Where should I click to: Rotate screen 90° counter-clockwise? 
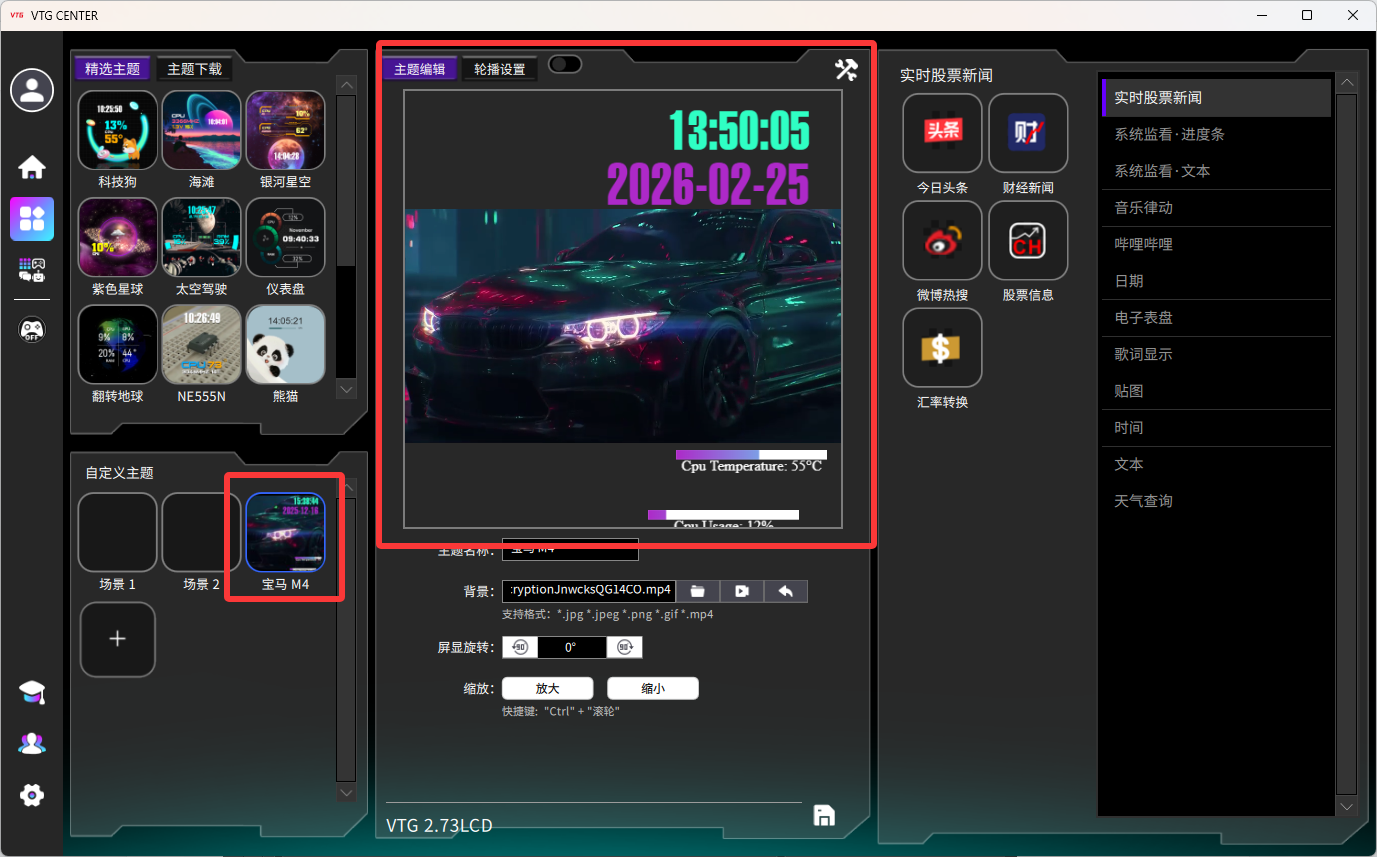pos(520,647)
